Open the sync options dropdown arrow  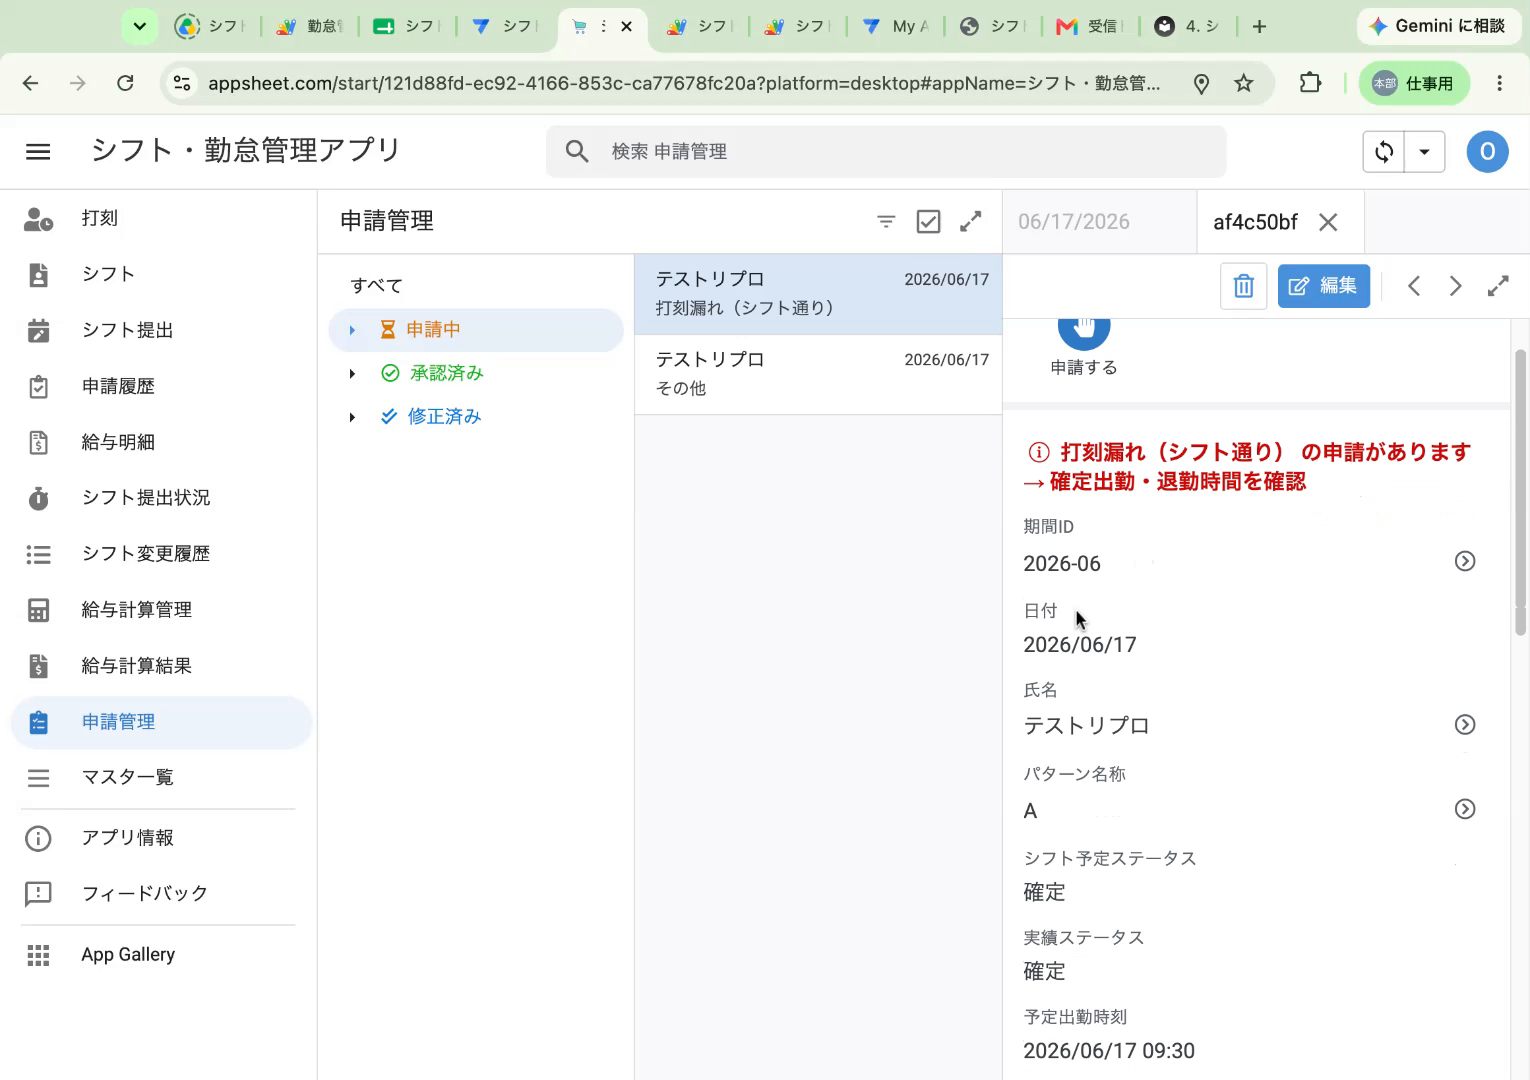[1425, 152]
